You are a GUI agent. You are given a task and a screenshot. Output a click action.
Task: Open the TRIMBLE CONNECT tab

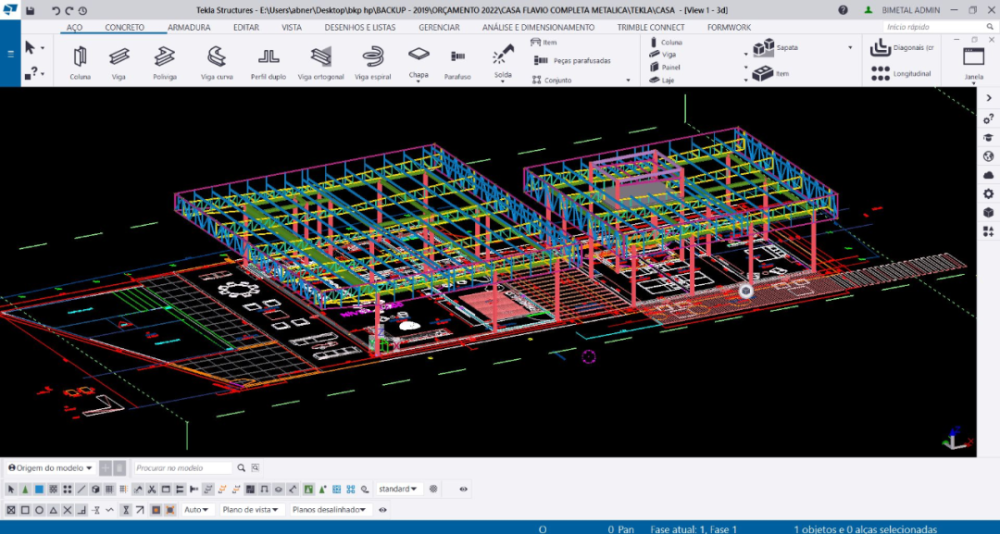tap(650, 27)
